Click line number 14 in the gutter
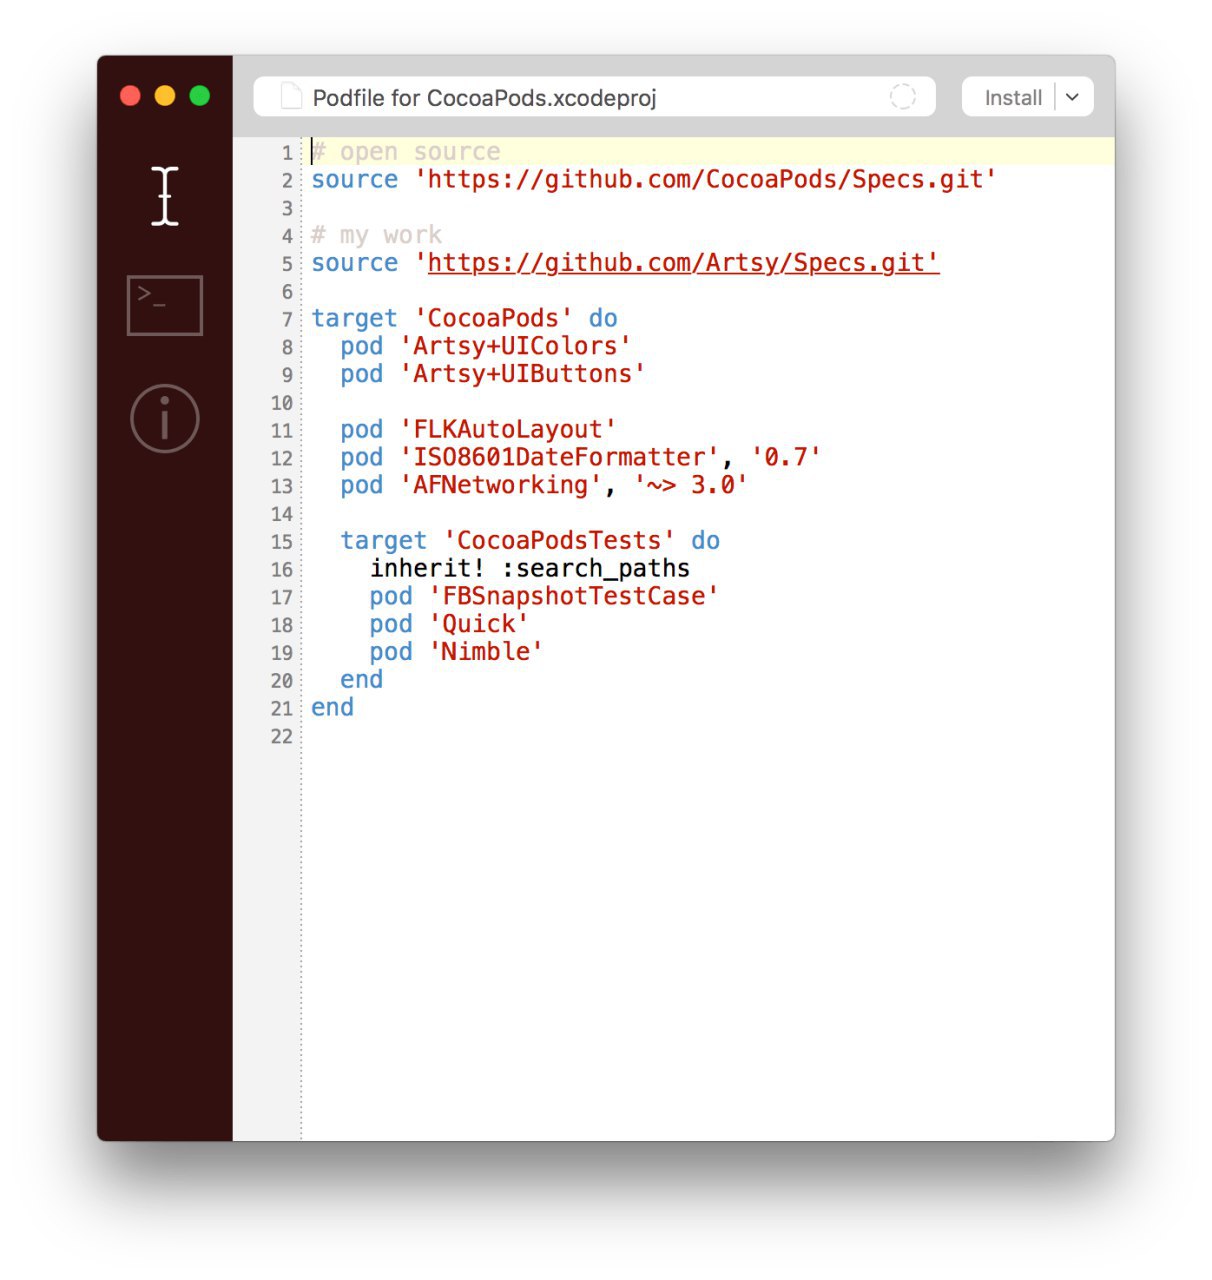The height and width of the screenshot is (1280, 1212). click(282, 514)
